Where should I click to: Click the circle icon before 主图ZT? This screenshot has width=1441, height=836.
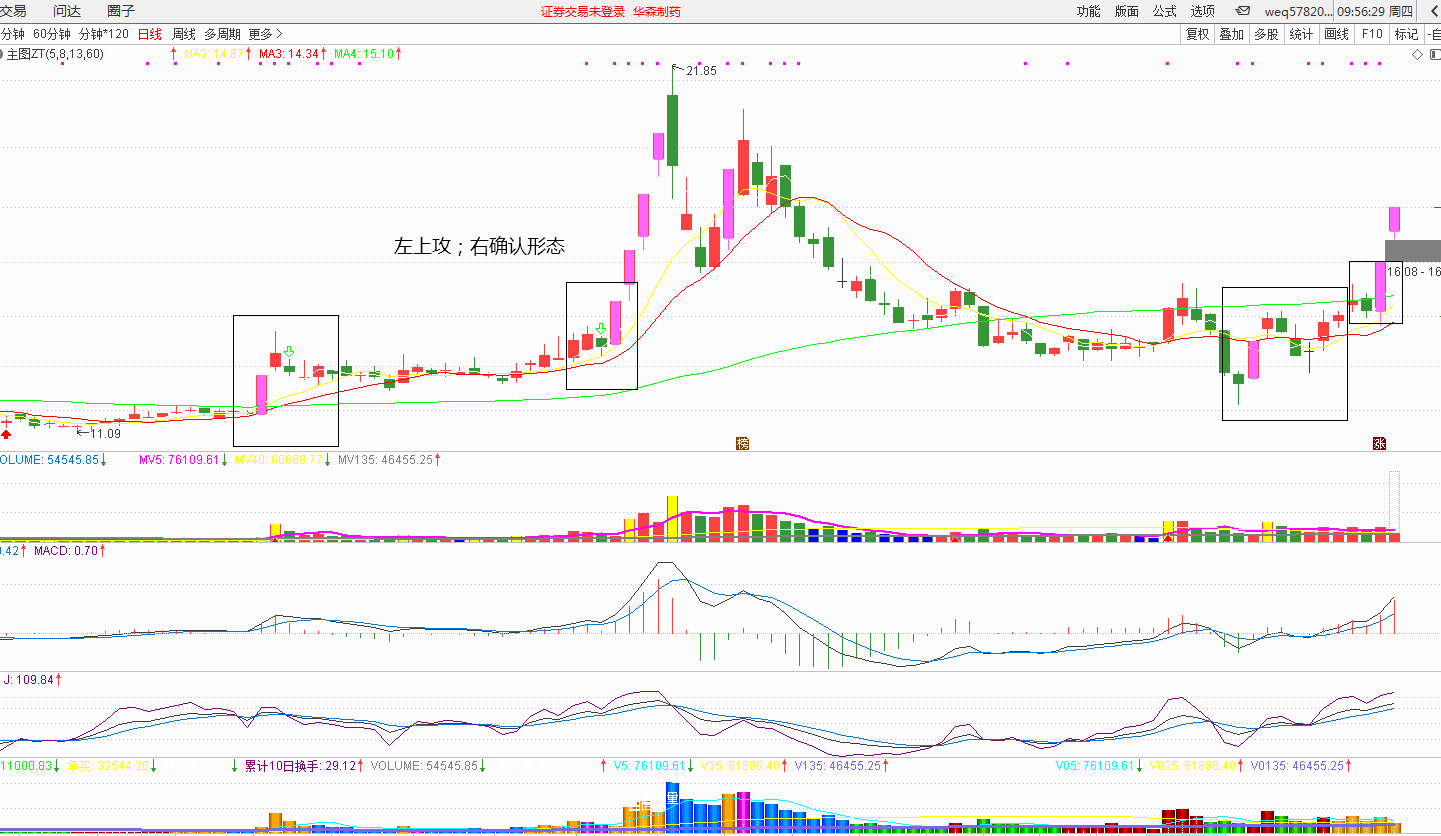[2, 54]
